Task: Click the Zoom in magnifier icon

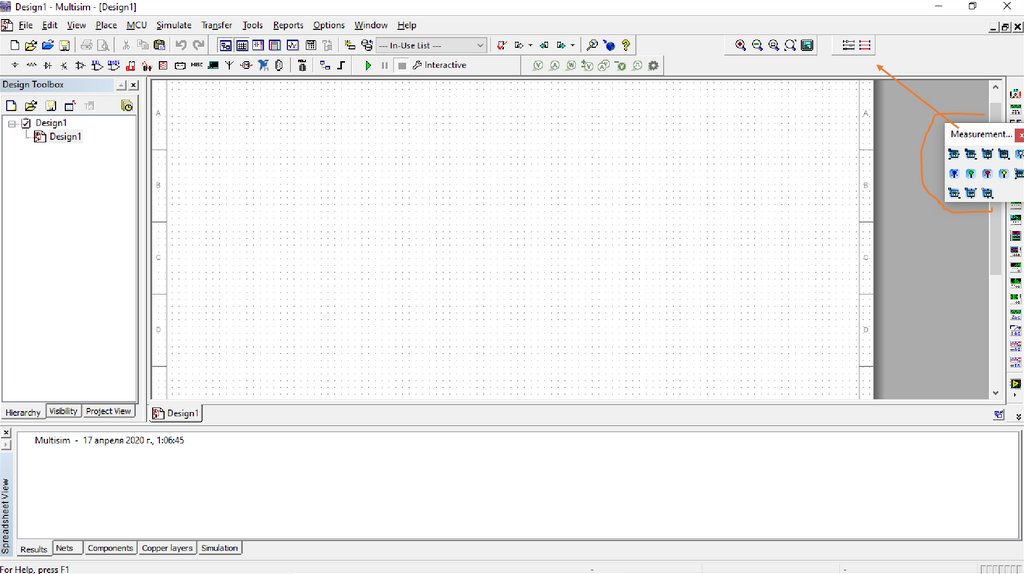Action: 740,45
